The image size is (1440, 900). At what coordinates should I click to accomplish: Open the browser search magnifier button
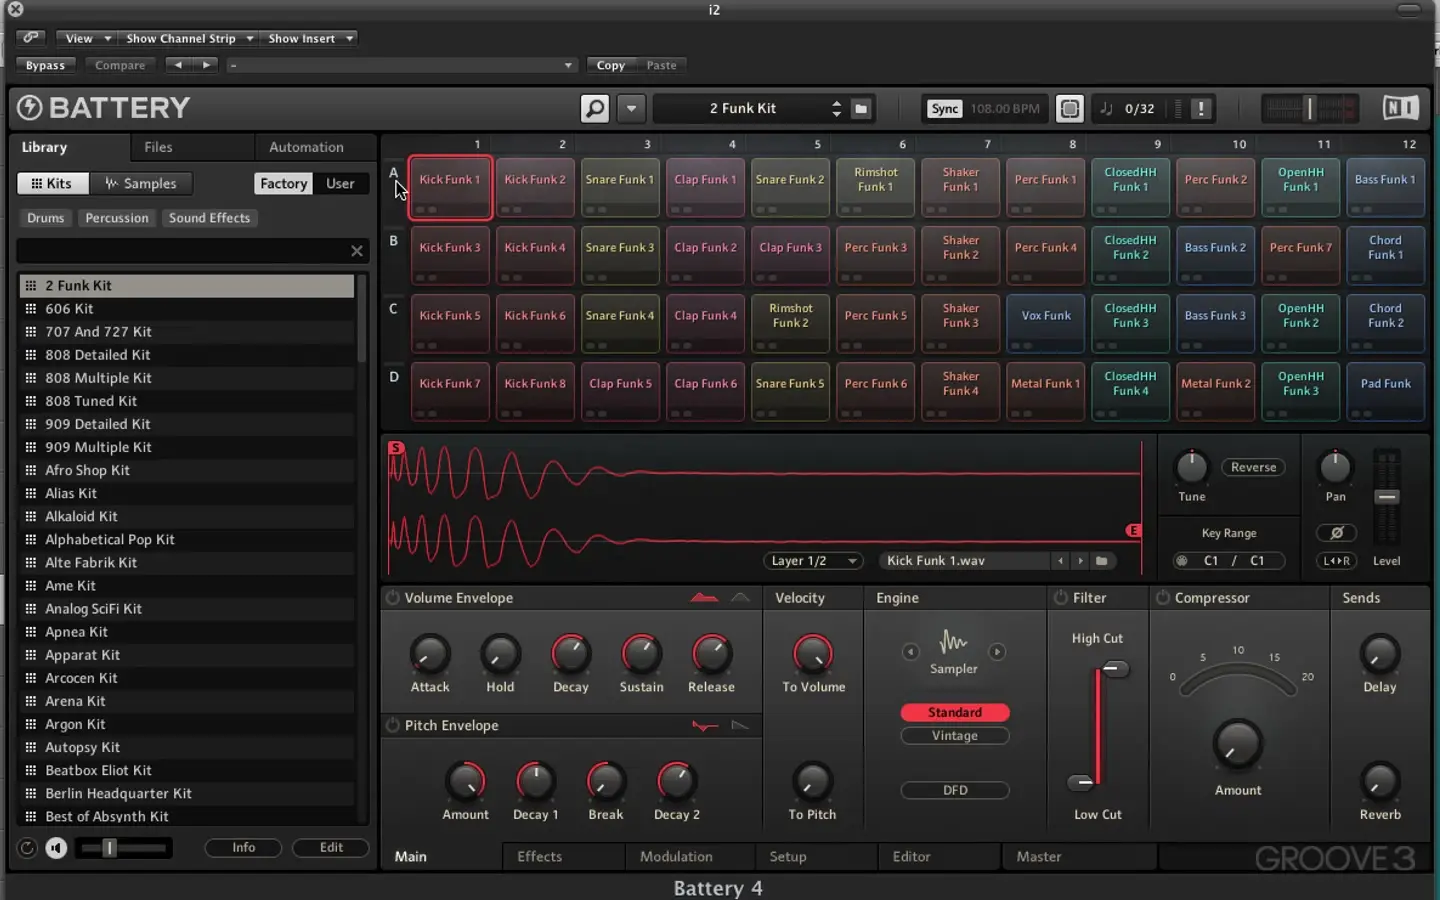pyautogui.click(x=595, y=108)
